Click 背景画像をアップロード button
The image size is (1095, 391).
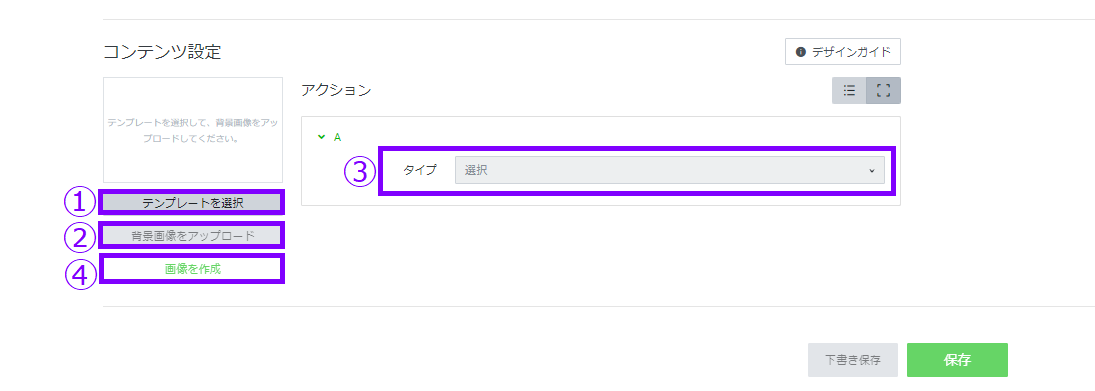[x=193, y=236]
